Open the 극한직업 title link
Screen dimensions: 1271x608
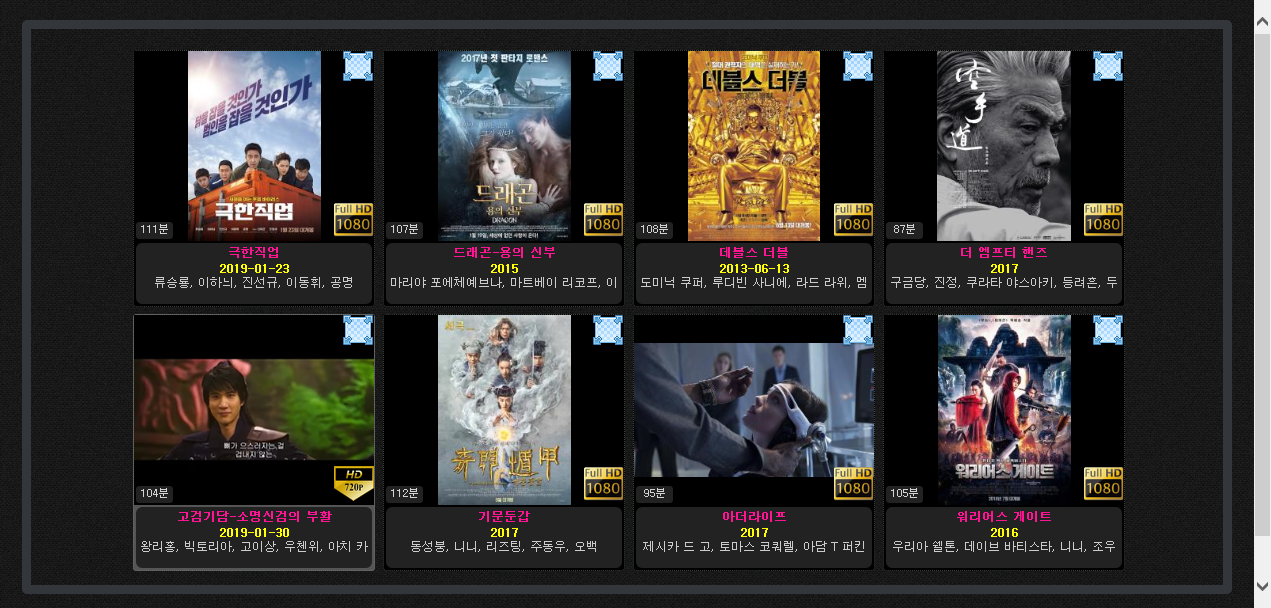point(254,252)
